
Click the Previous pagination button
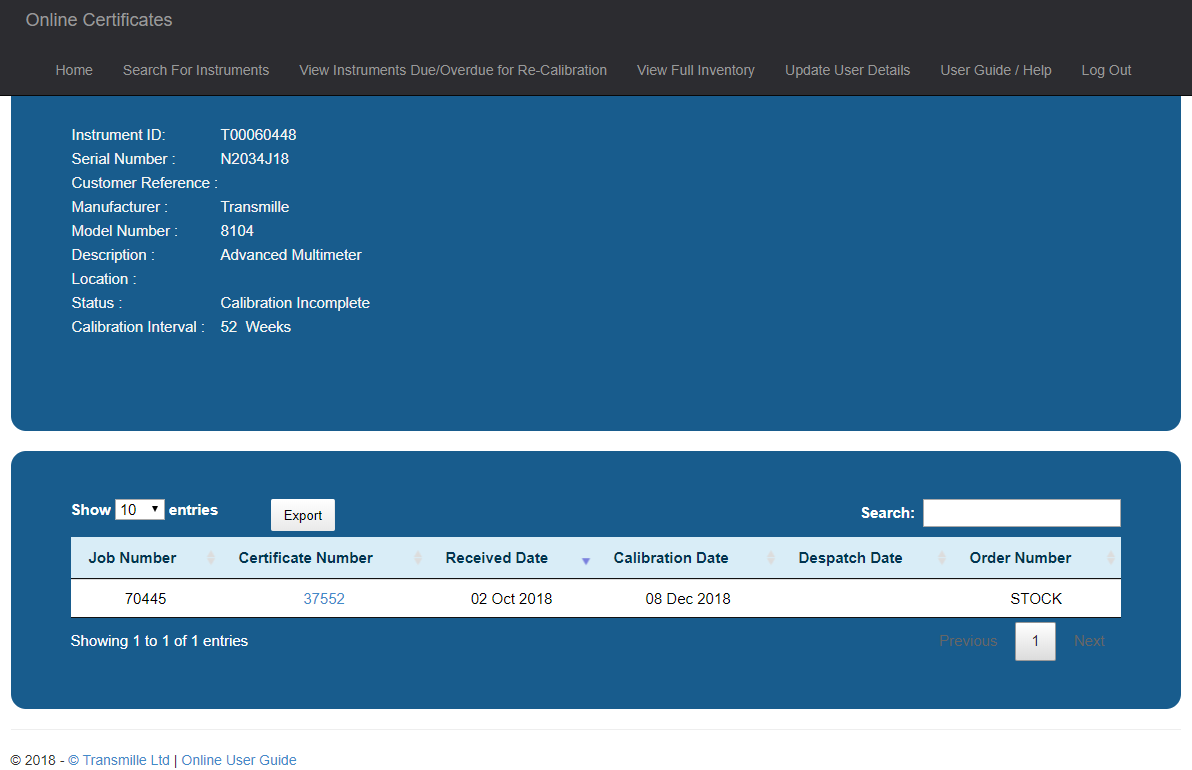coord(968,641)
